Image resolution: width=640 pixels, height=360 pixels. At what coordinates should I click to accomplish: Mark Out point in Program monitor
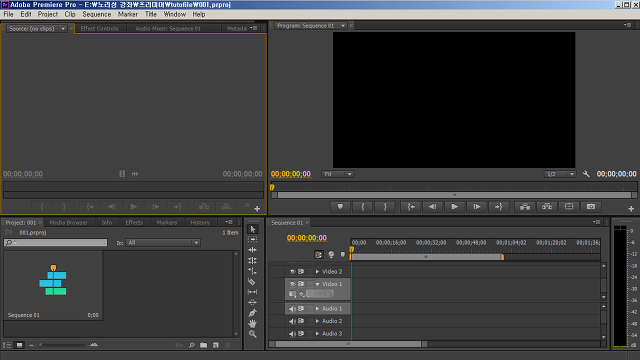(385, 207)
